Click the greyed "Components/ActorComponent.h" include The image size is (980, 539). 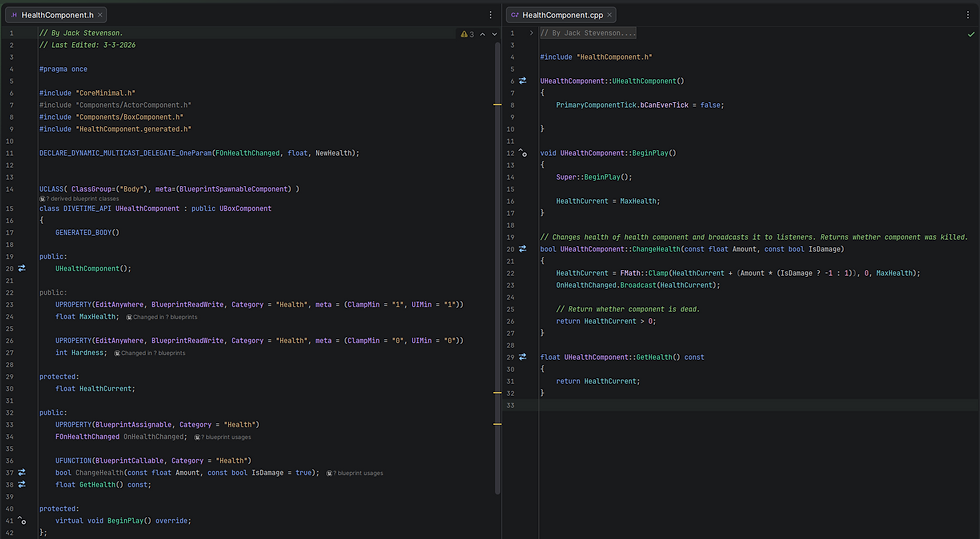coord(115,105)
